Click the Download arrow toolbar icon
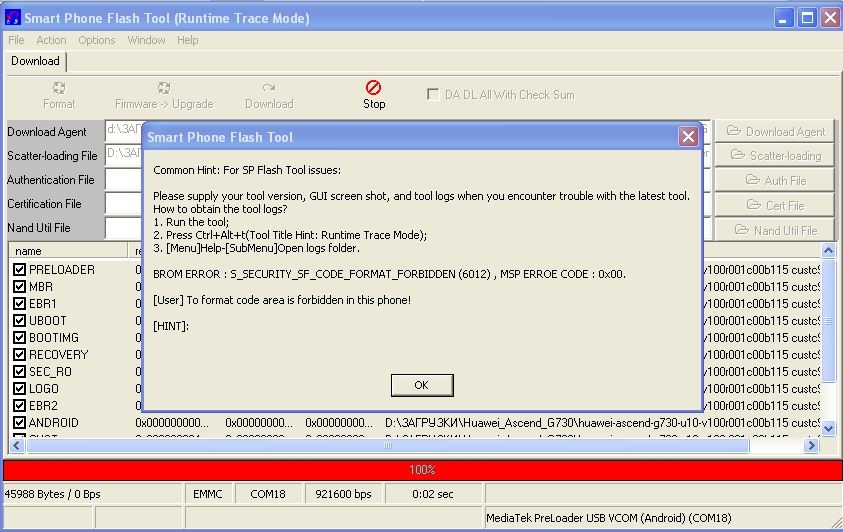 [x=269, y=89]
